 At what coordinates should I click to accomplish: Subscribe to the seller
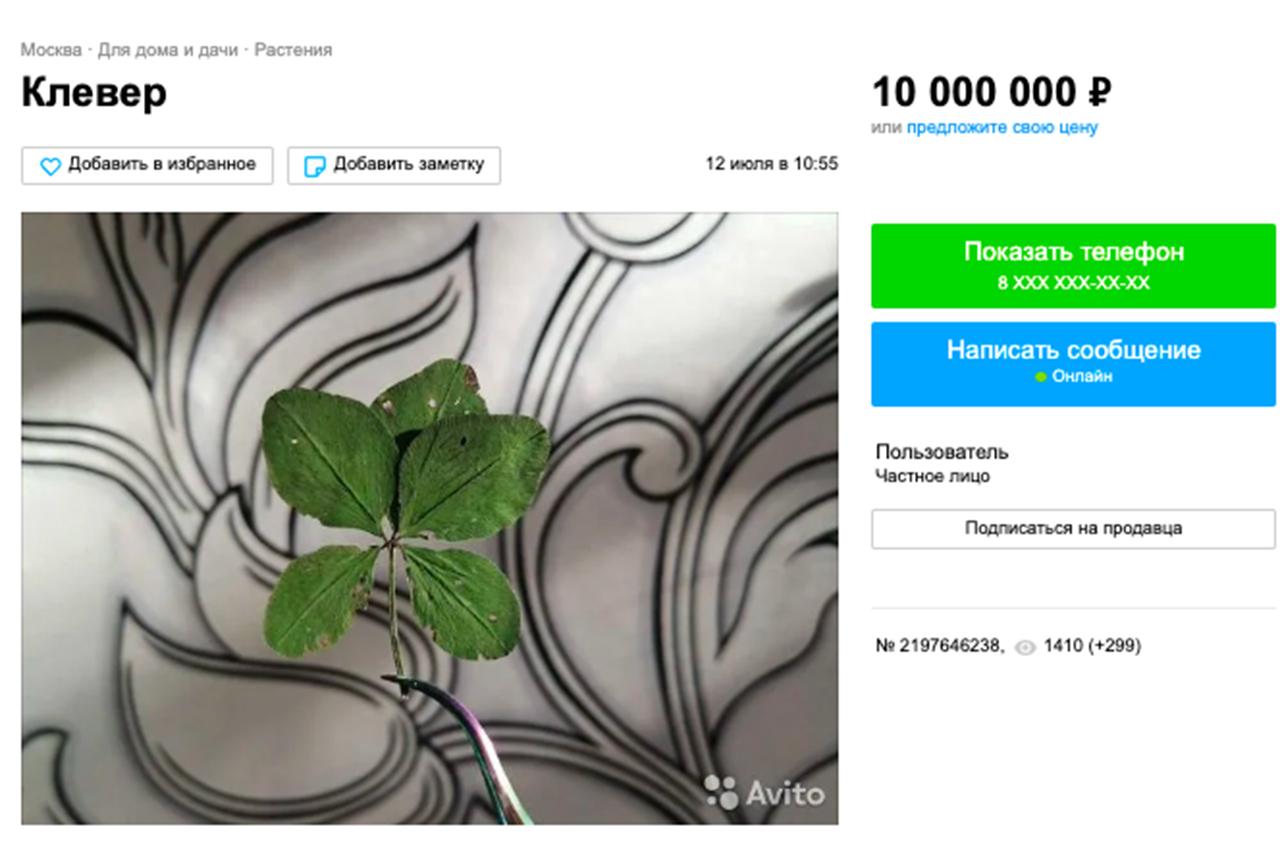(1073, 529)
